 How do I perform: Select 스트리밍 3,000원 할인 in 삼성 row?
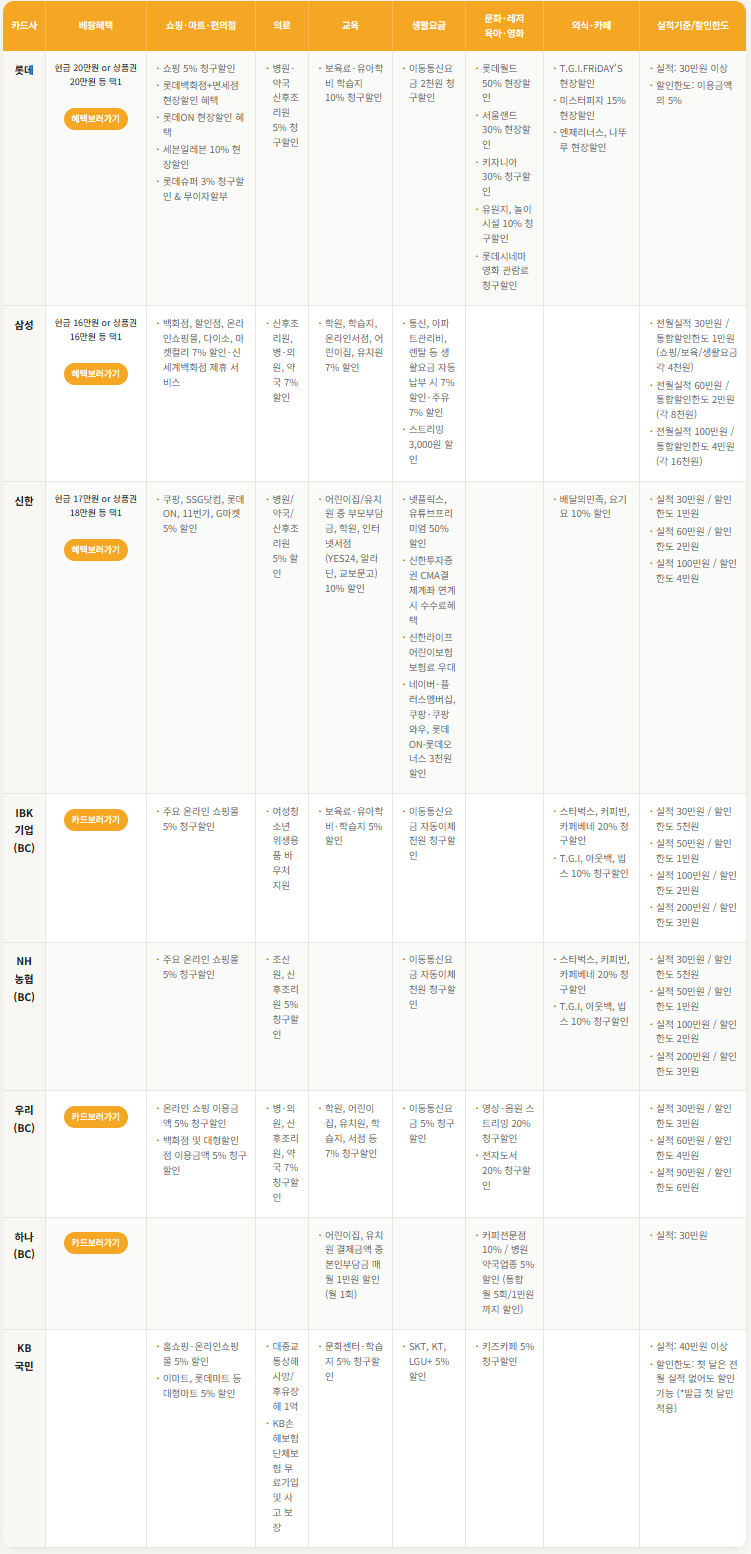[432, 444]
